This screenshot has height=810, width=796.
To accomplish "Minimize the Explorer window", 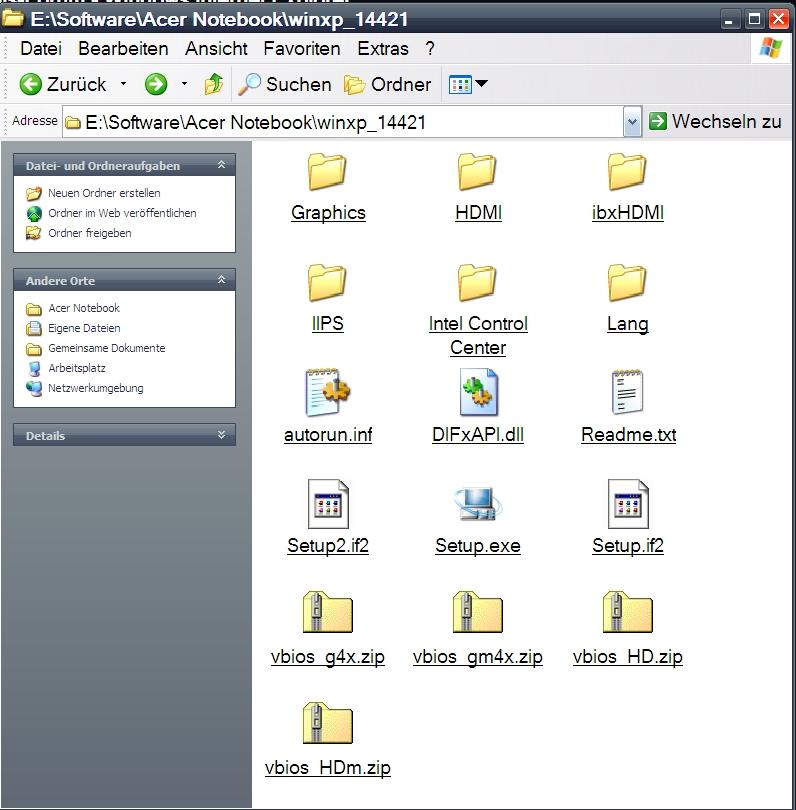I will point(729,20).
